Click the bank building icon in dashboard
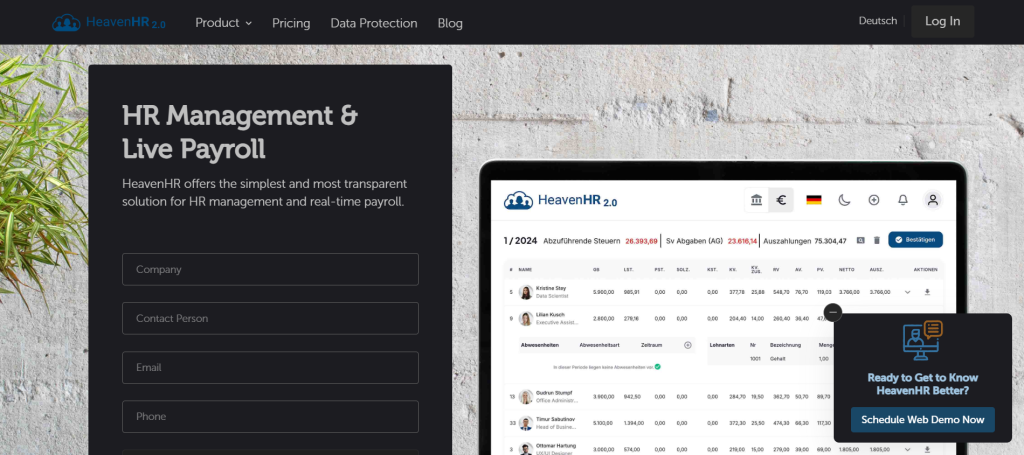 (x=757, y=200)
